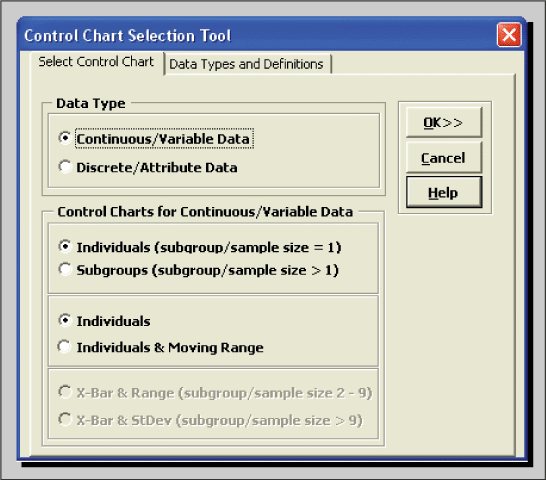Close the Control Chart Selection Tool dialog

pyautogui.click(x=509, y=35)
